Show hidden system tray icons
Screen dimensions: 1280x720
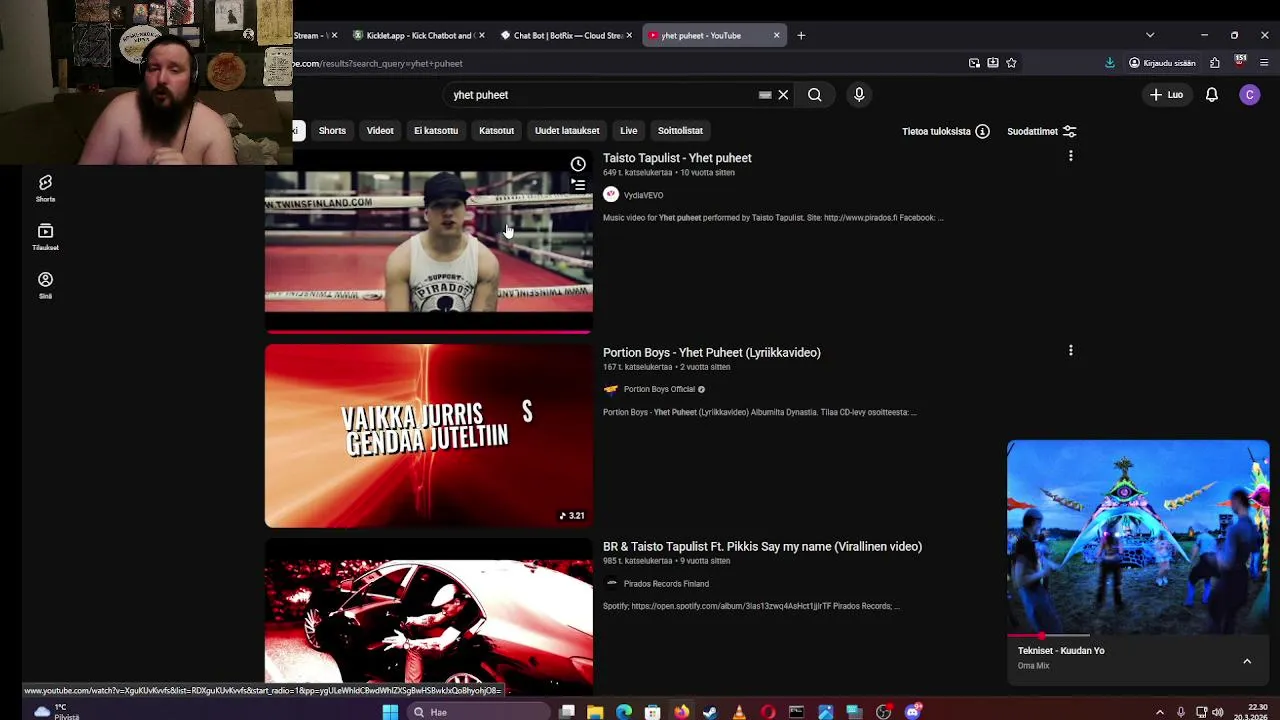[x=1160, y=712]
